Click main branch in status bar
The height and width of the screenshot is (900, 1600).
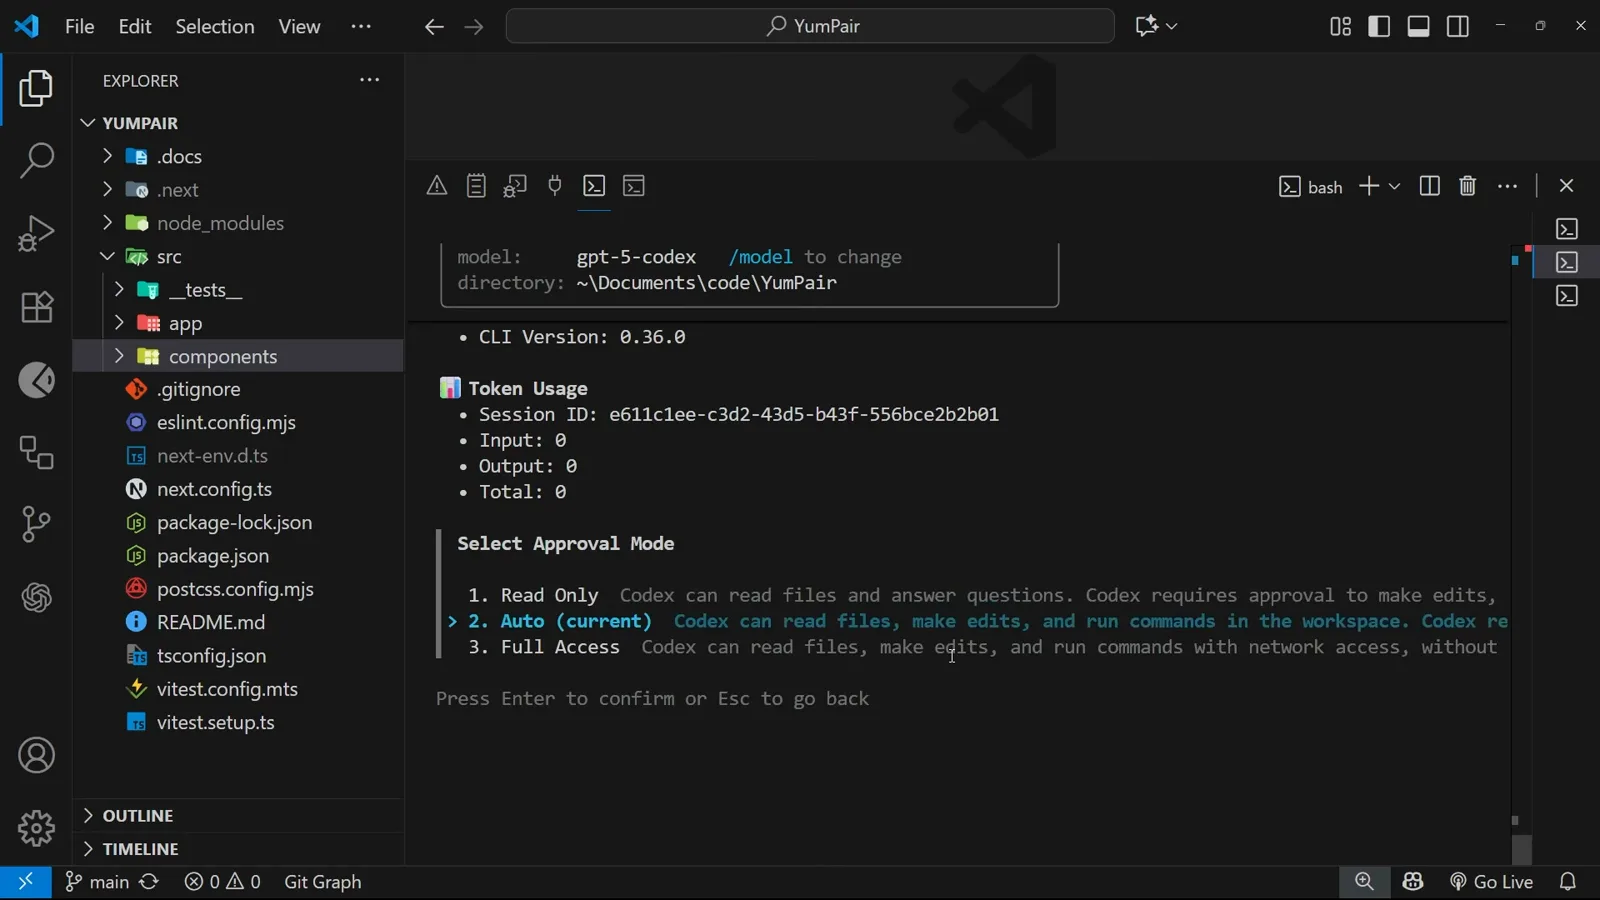97,882
